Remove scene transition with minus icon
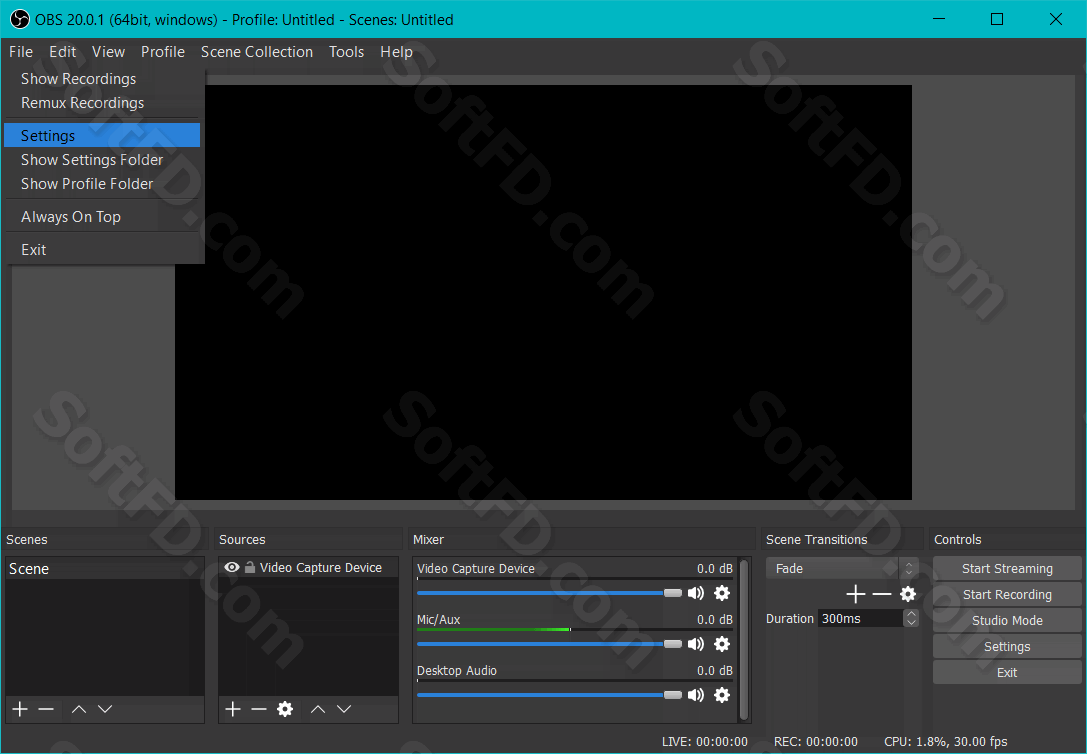1087x754 pixels. (x=882, y=594)
